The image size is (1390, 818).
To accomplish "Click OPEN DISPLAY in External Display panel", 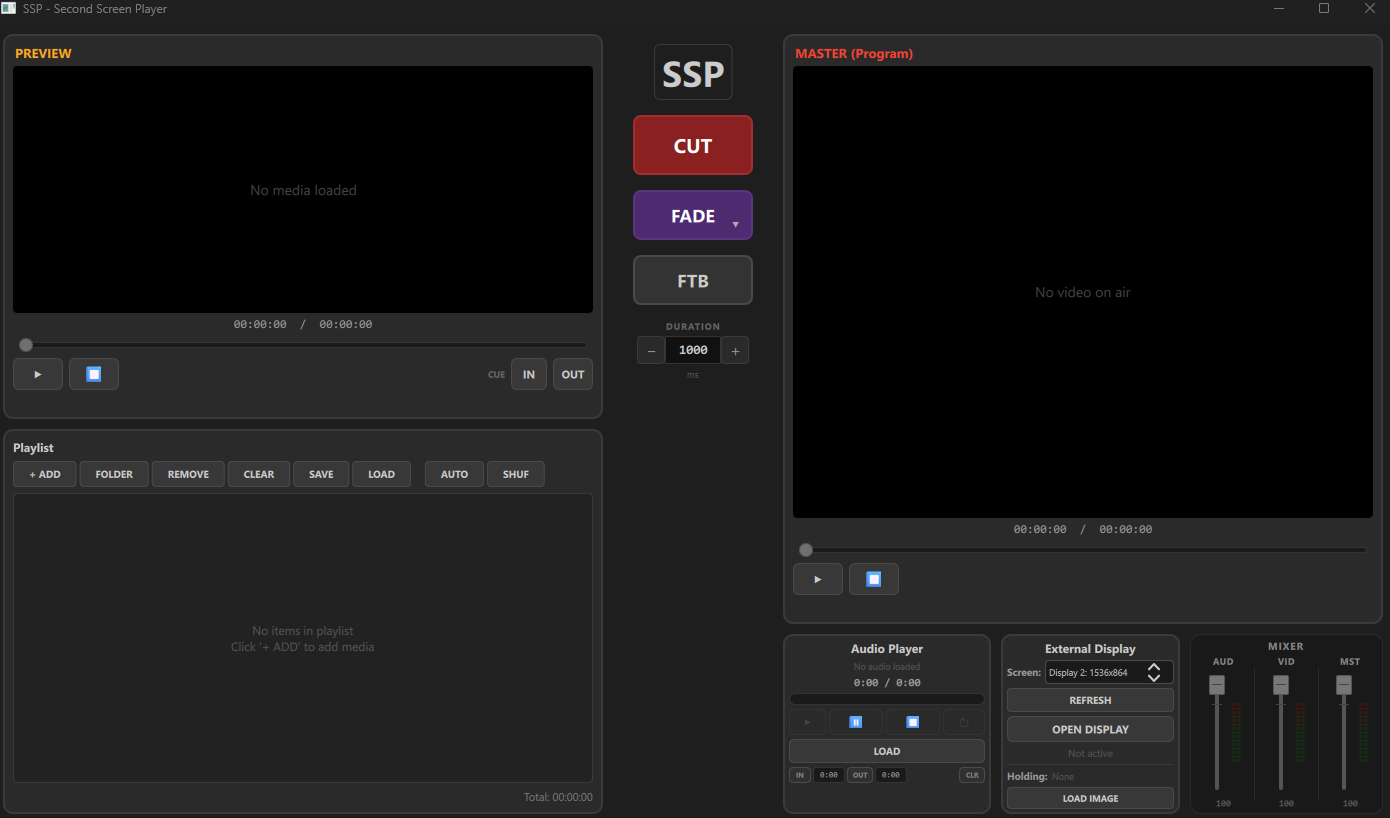I will coord(1090,728).
